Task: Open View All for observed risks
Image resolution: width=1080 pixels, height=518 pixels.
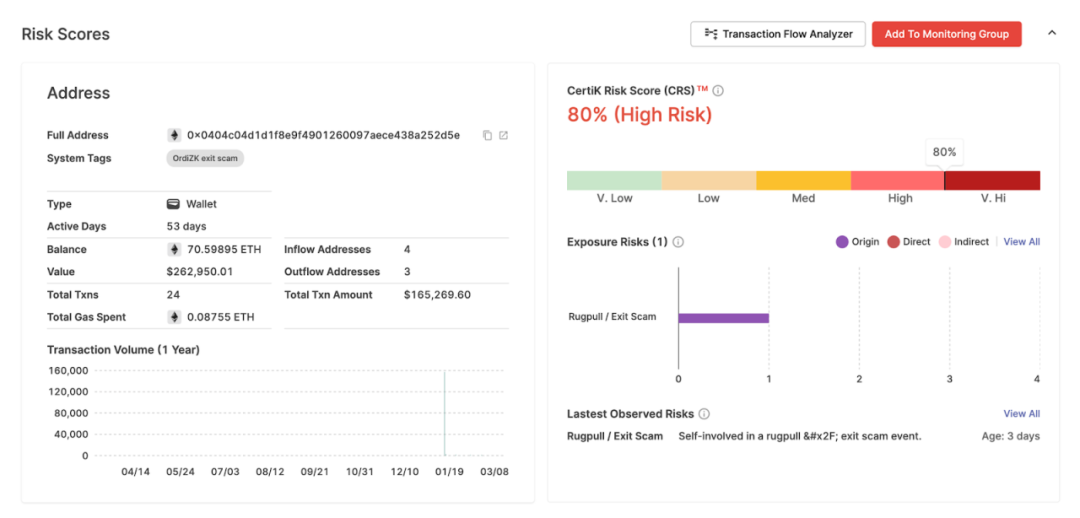Action: click(1021, 414)
